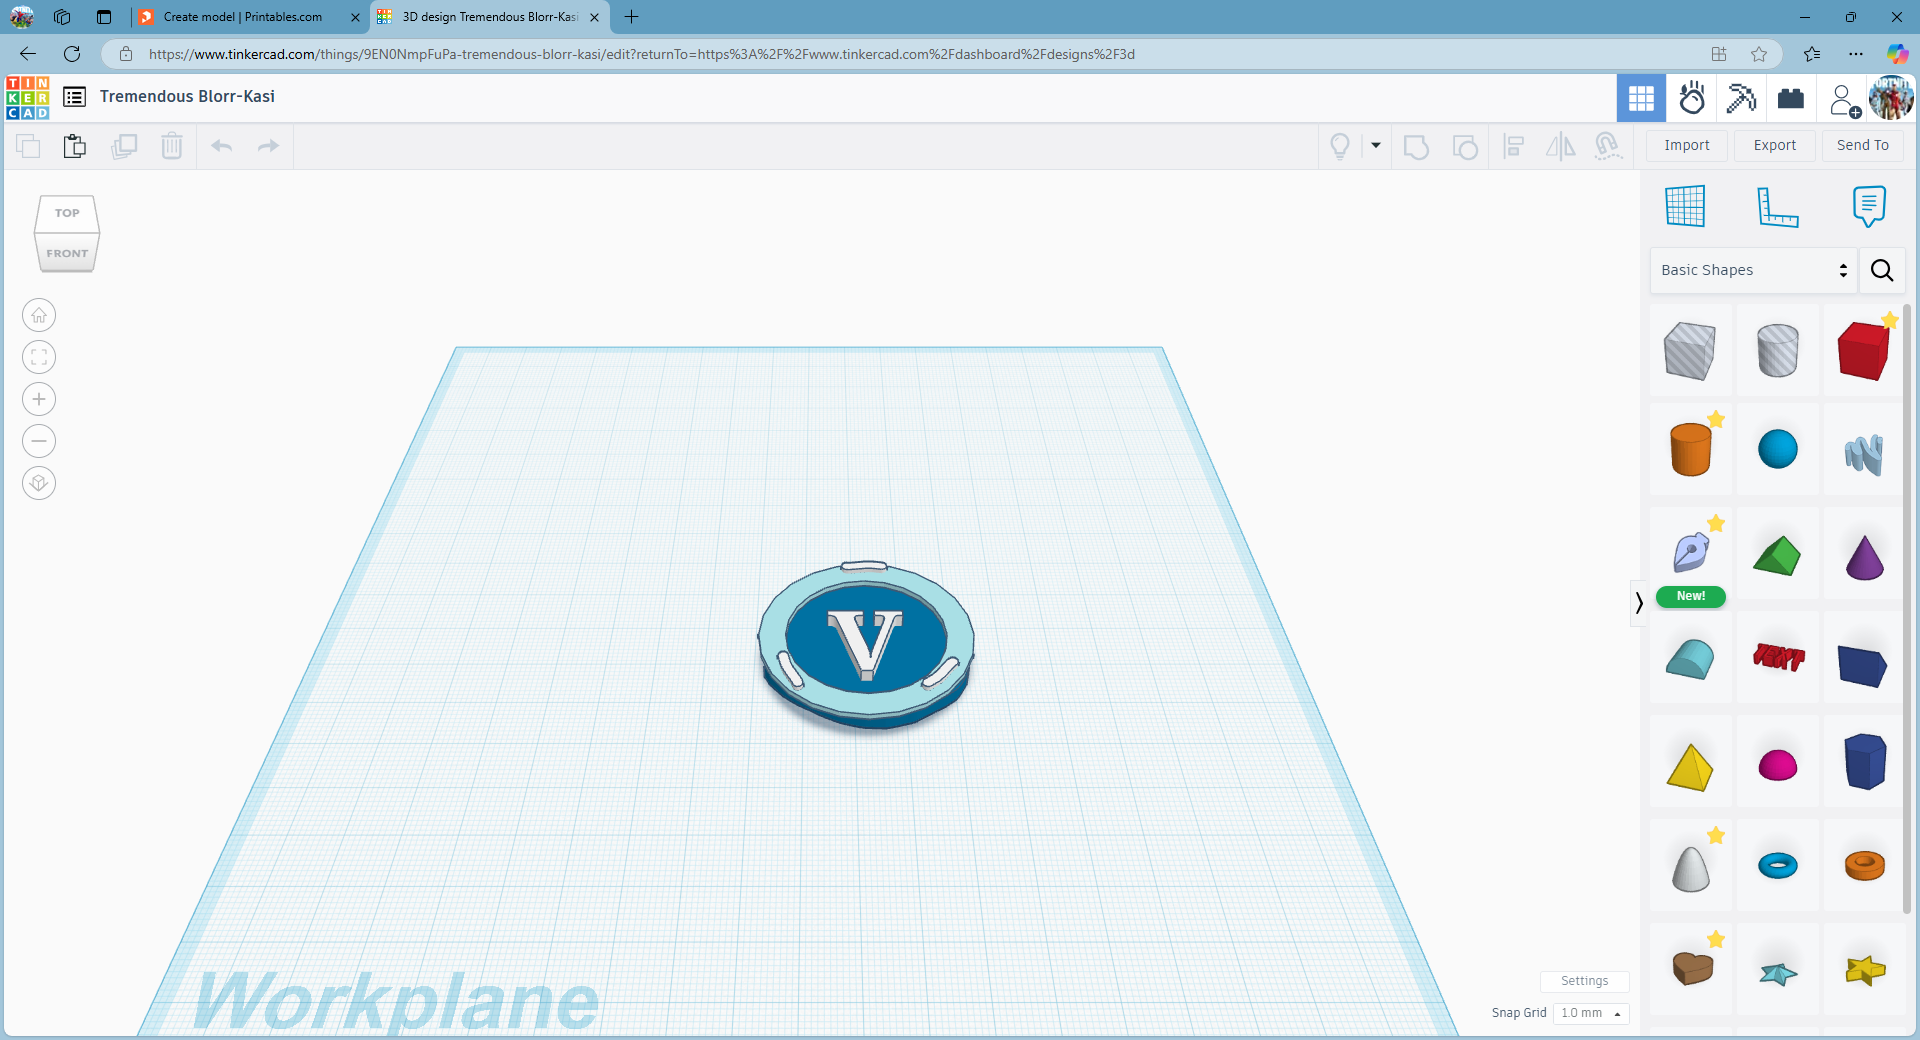Click the invite collaborator person icon

point(1844,100)
